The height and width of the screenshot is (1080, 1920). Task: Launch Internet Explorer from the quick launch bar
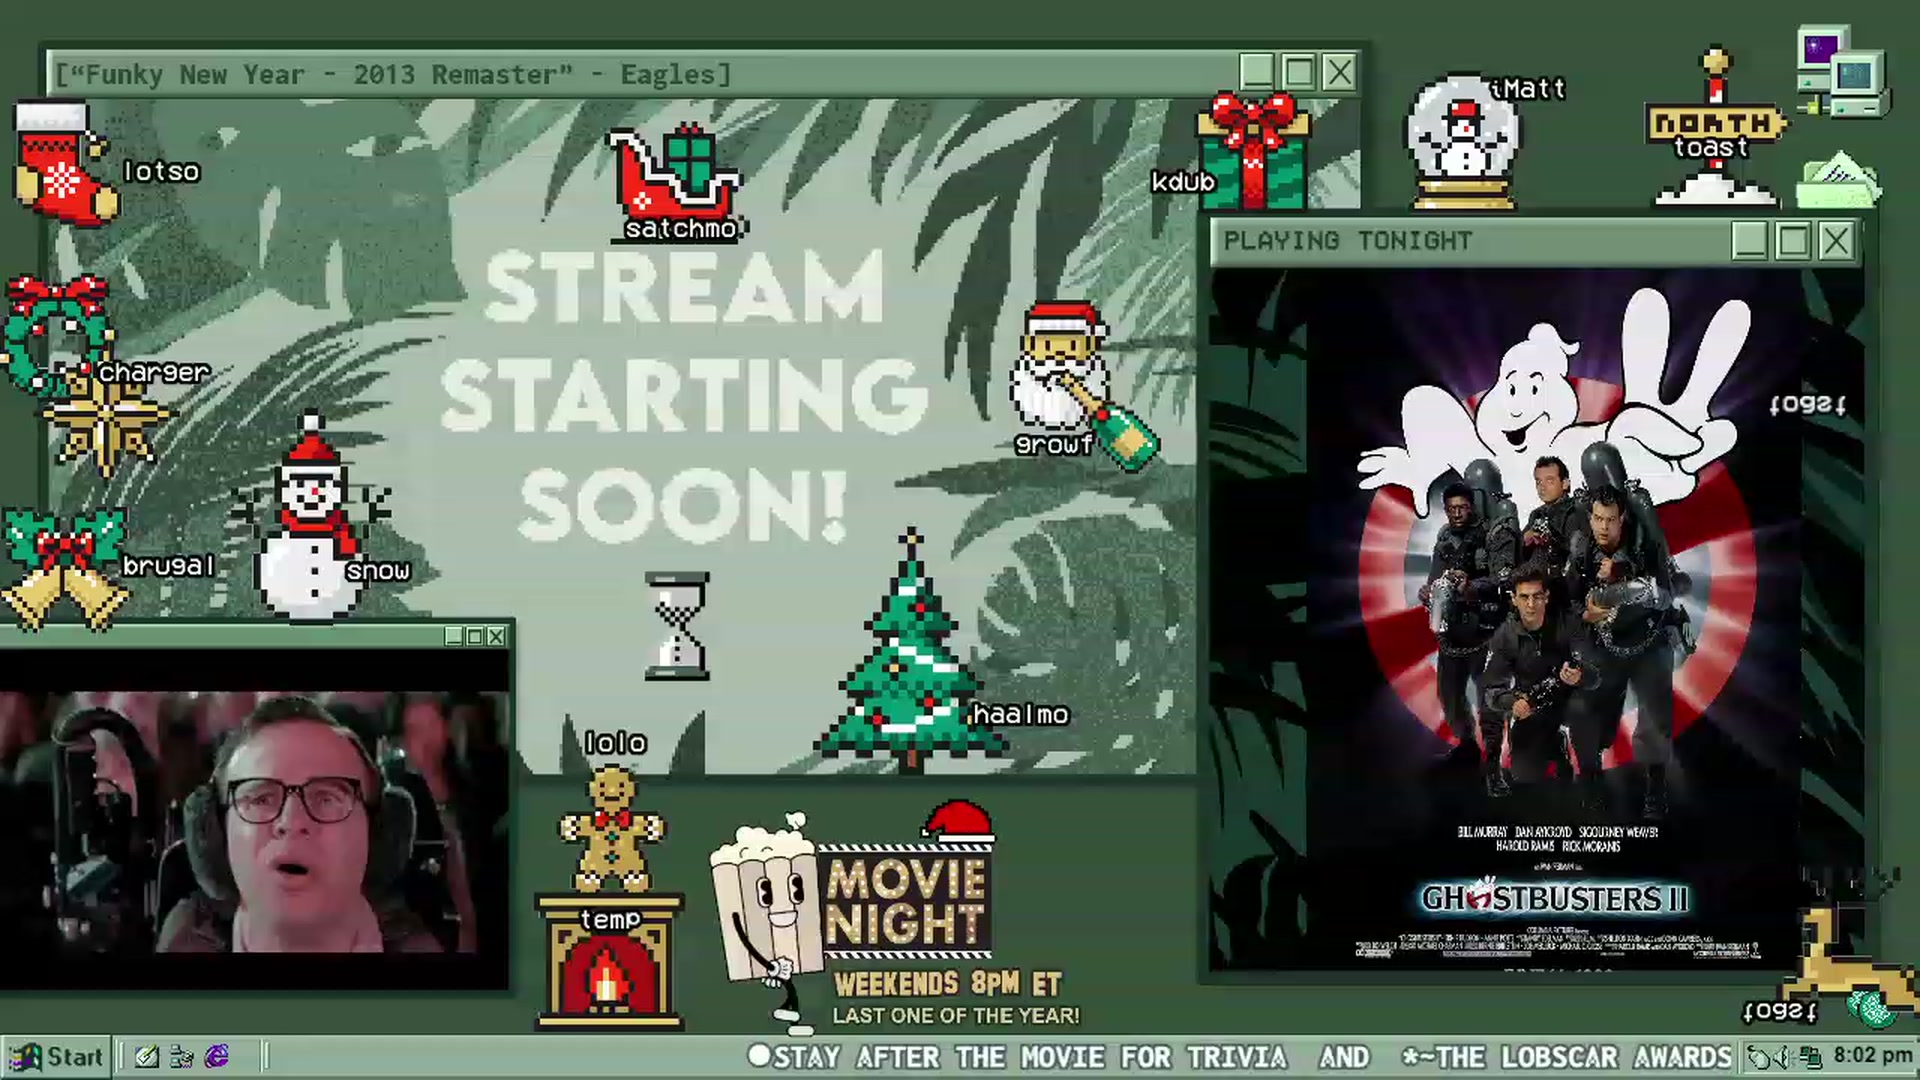[x=217, y=1057]
